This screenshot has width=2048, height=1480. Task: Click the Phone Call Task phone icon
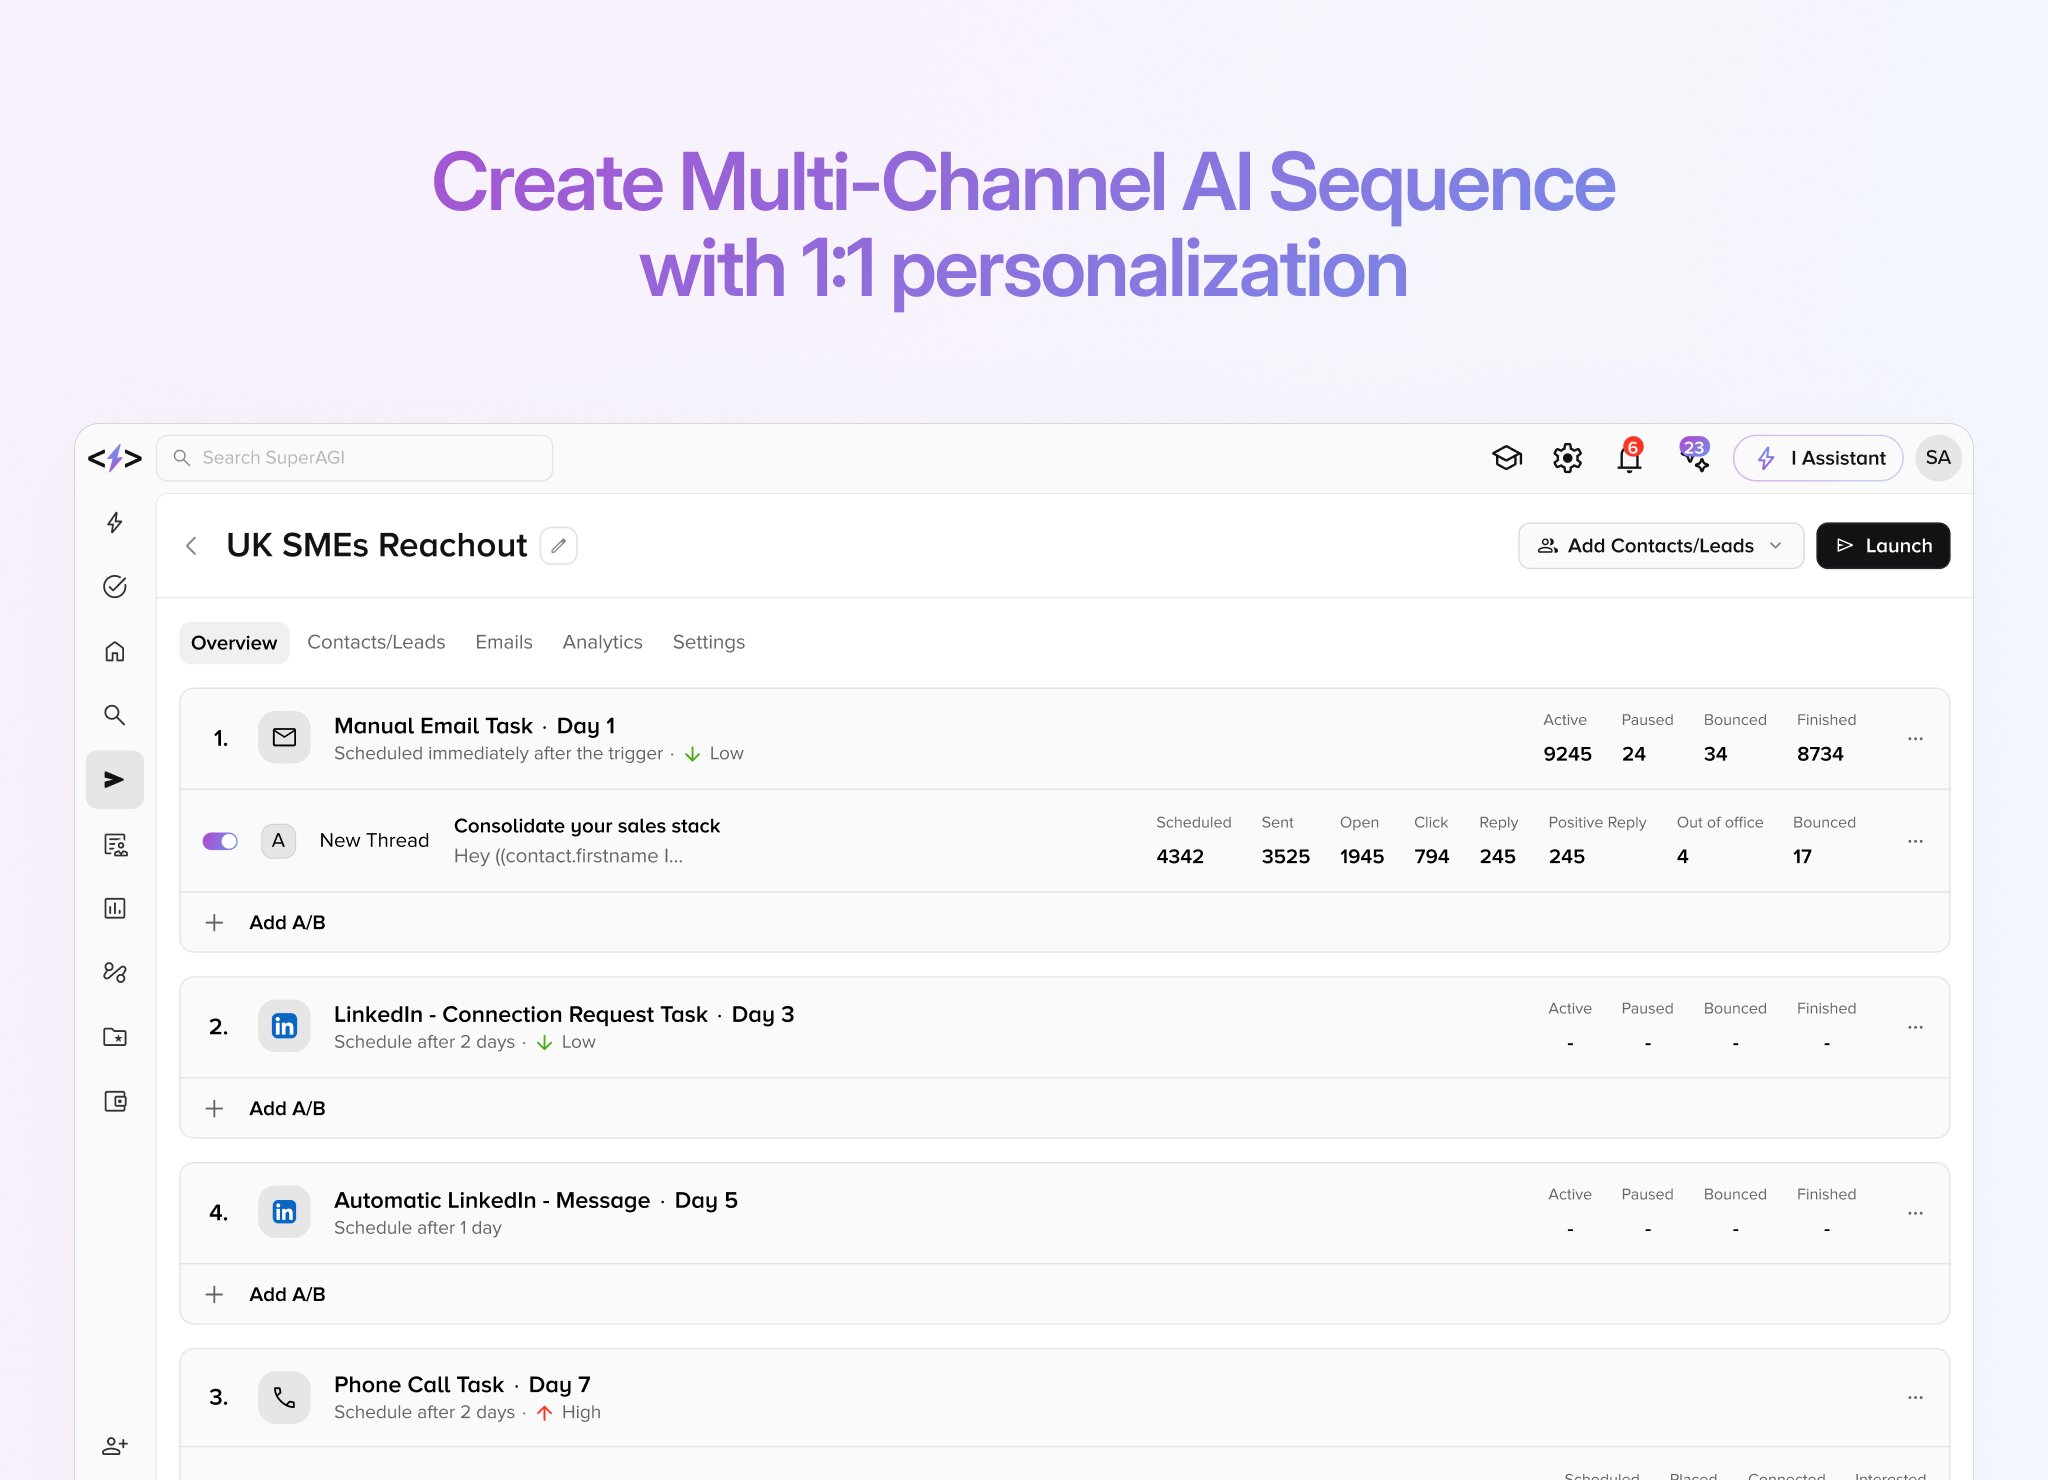(284, 1398)
